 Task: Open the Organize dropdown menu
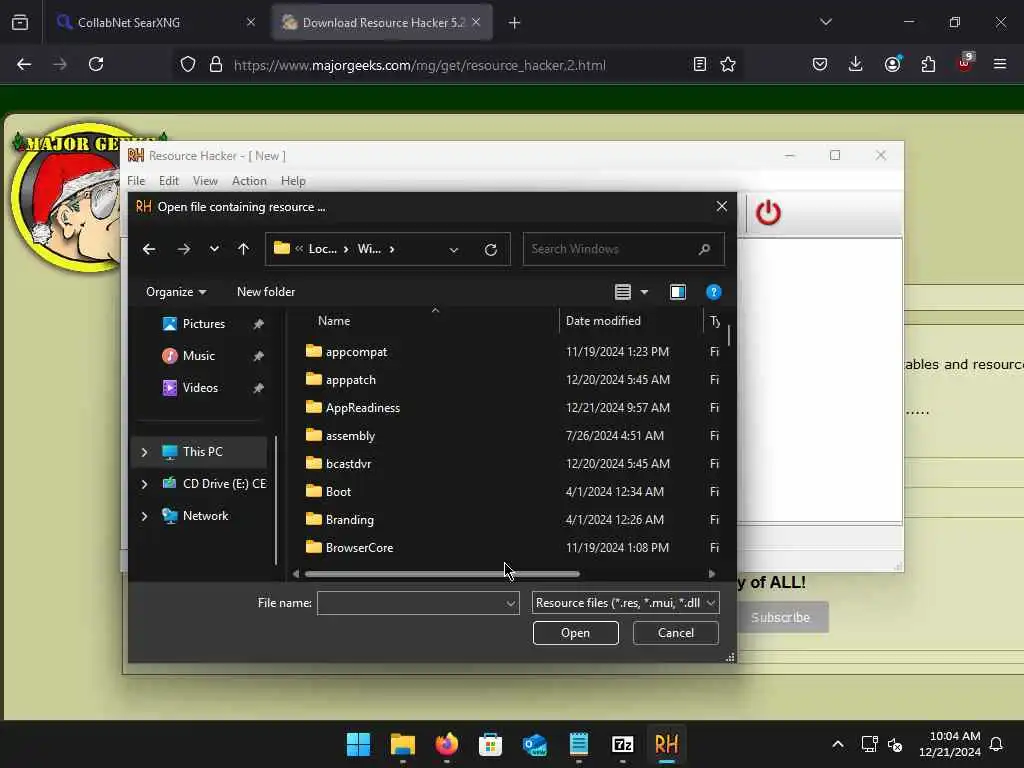[x=176, y=292]
